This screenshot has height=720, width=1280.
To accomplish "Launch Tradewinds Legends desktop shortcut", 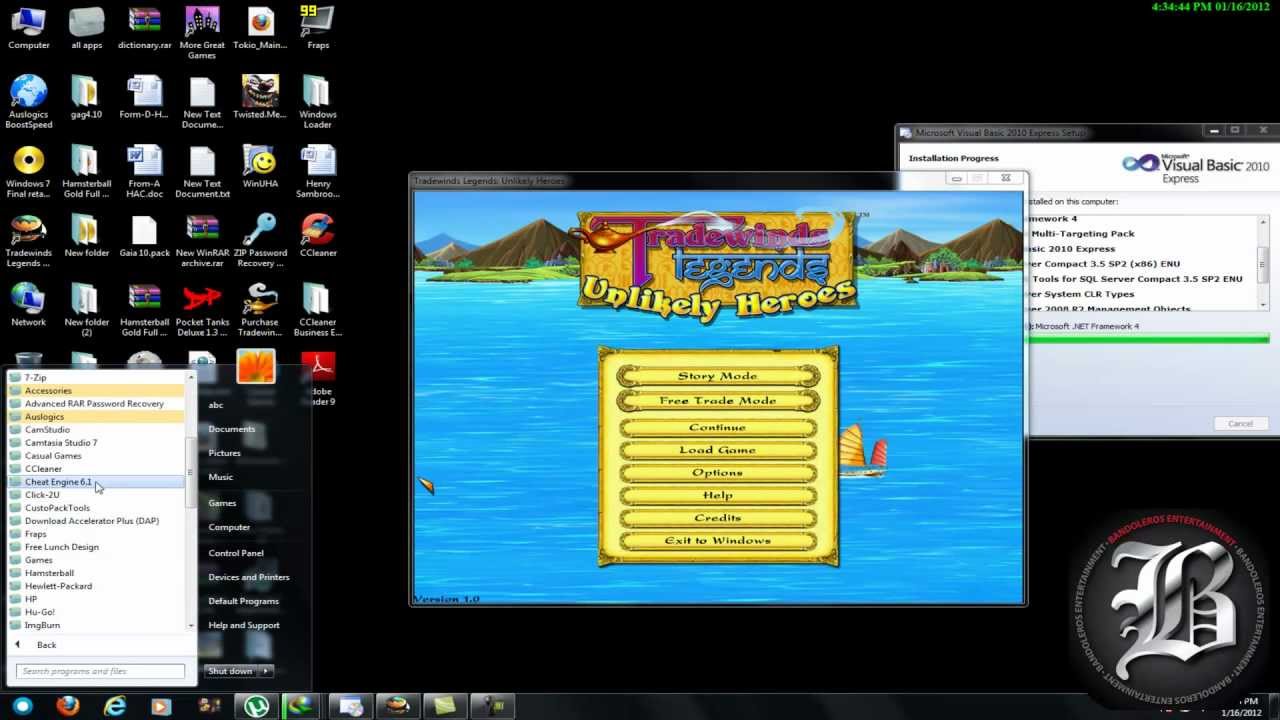I will (x=28, y=240).
